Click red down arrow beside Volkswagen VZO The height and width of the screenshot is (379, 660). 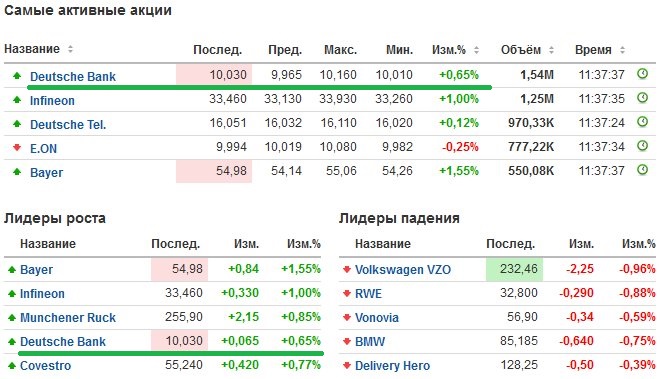click(347, 269)
